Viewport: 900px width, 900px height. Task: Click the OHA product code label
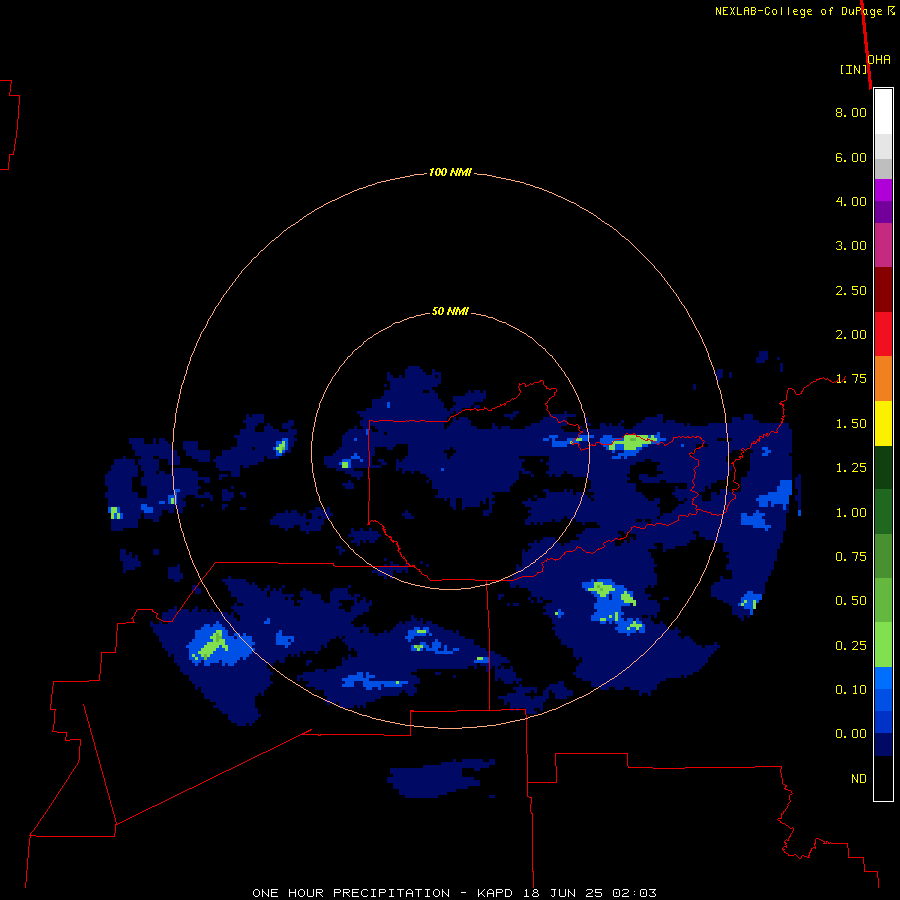[879, 59]
